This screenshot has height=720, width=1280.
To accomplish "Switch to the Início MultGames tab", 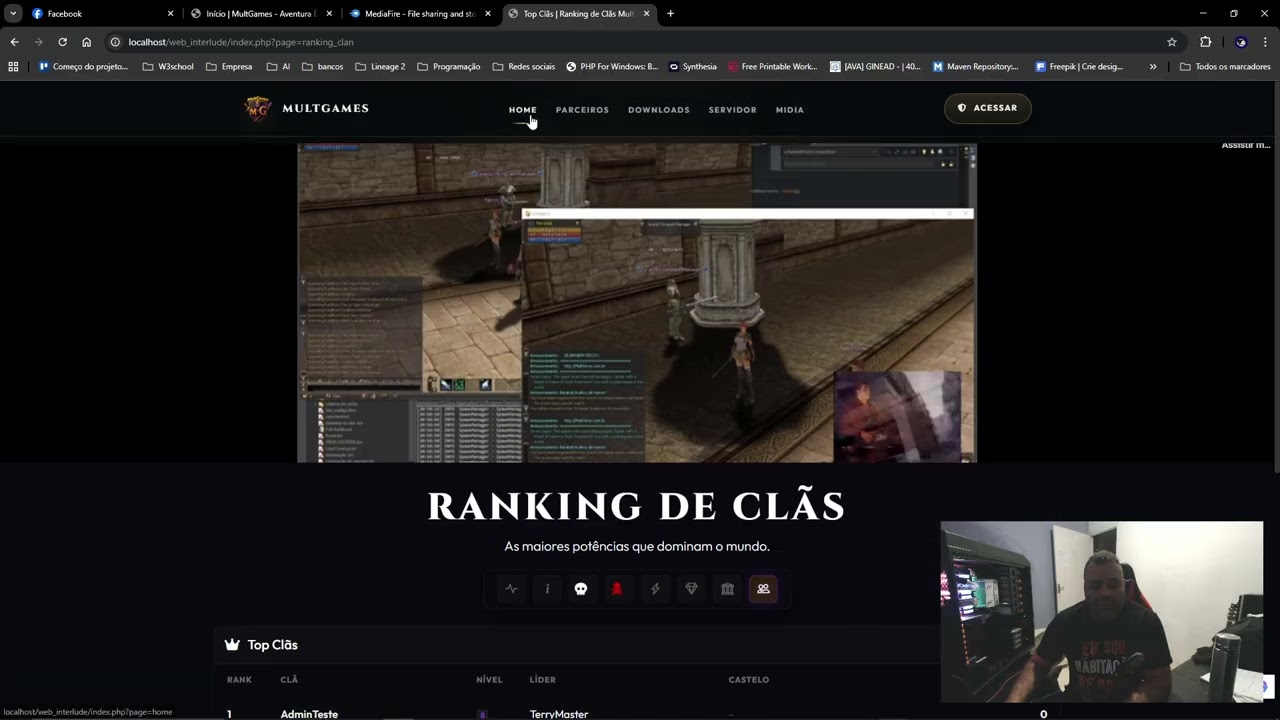I will pos(260,14).
